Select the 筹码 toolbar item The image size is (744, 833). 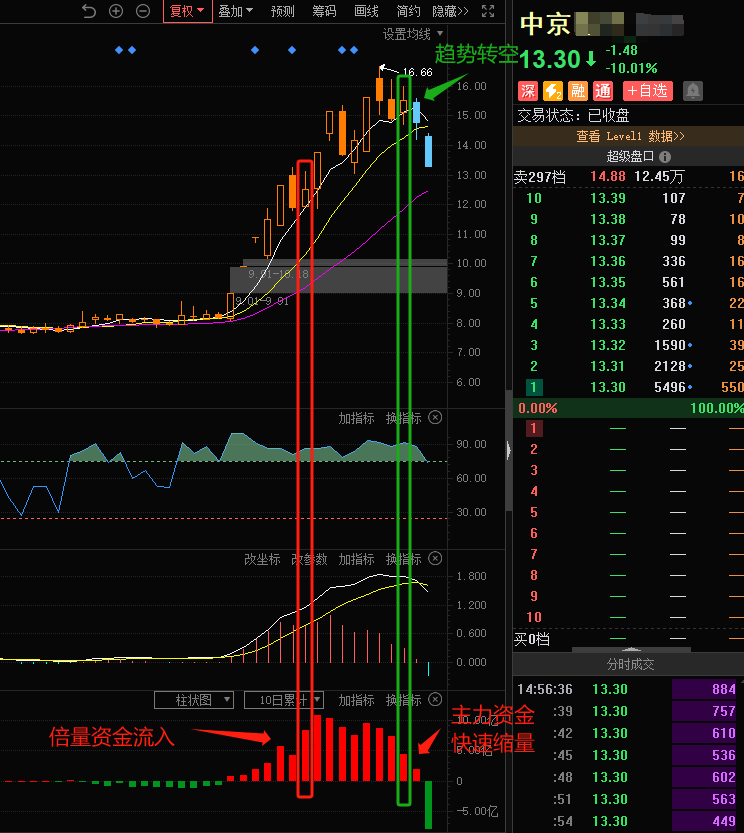click(324, 11)
